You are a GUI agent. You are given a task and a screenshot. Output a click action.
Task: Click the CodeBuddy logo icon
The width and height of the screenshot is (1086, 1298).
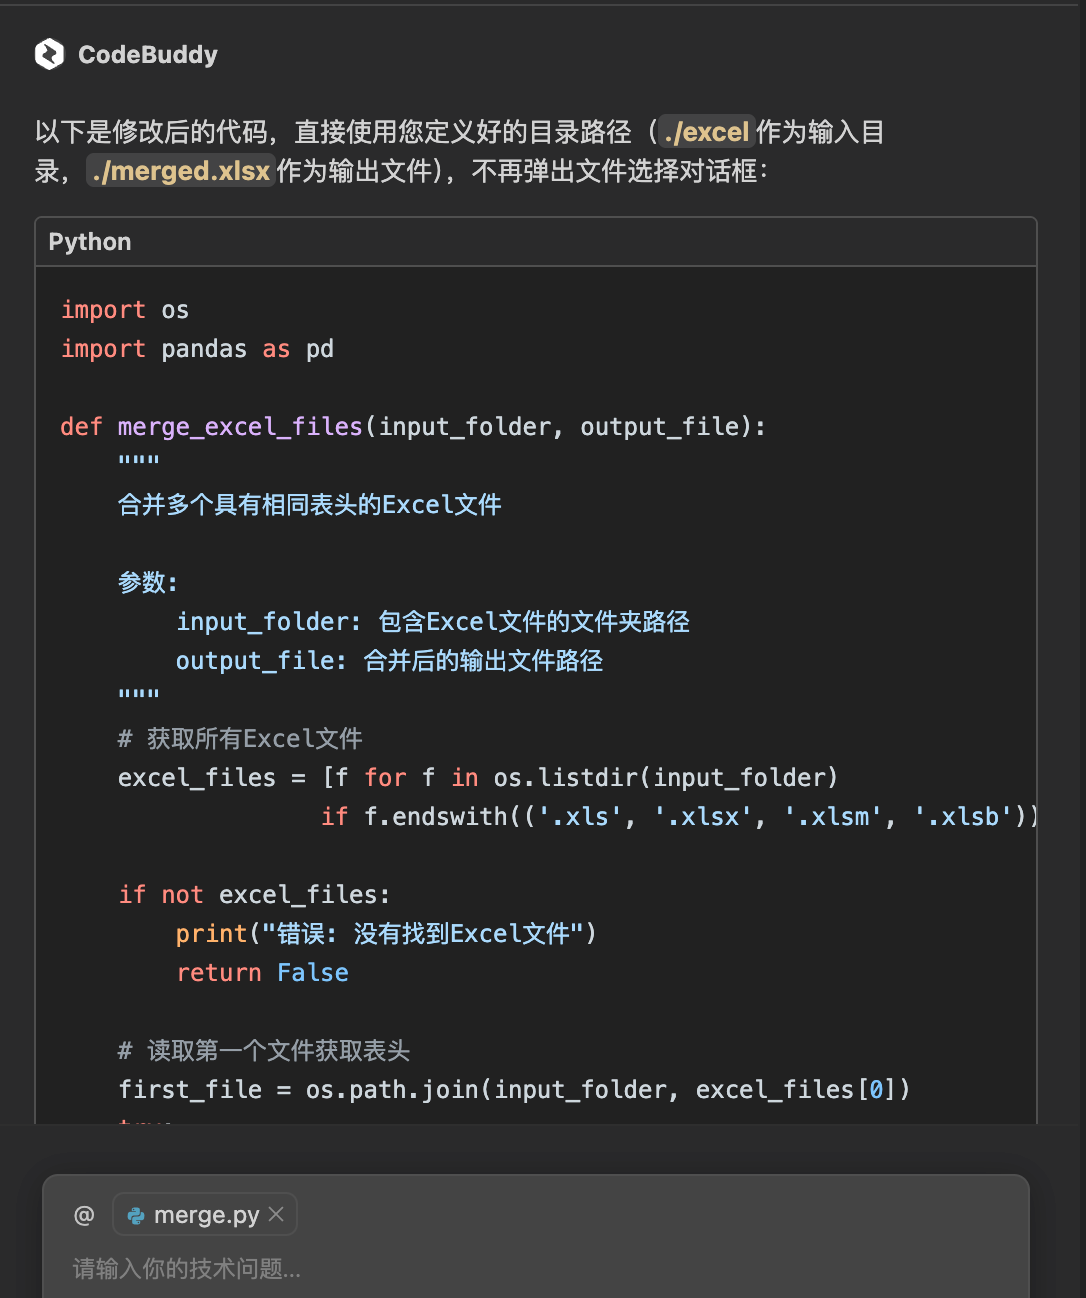coord(49,55)
